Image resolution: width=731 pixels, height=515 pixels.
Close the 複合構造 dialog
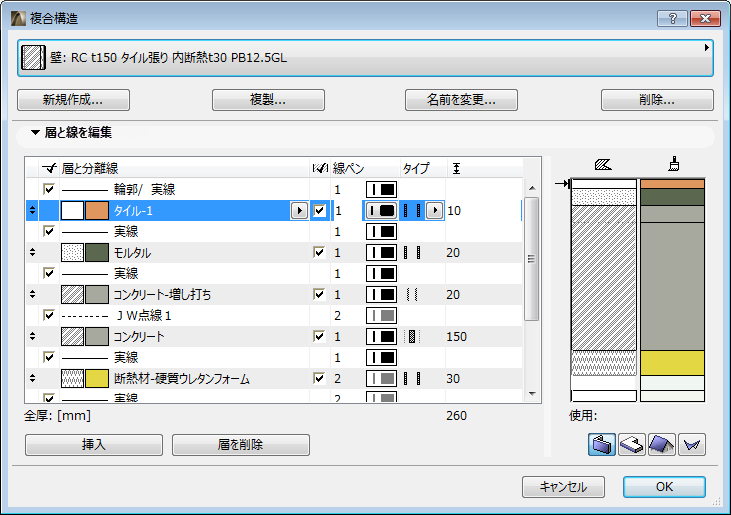click(705, 19)
